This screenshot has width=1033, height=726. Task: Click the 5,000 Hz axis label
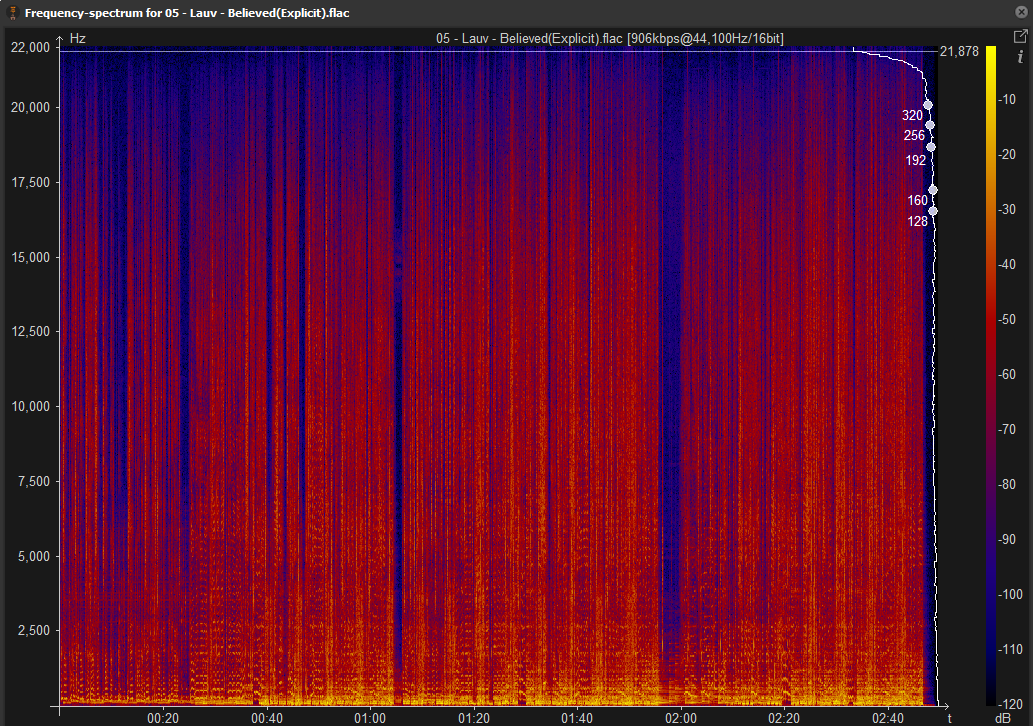[34, 556]
